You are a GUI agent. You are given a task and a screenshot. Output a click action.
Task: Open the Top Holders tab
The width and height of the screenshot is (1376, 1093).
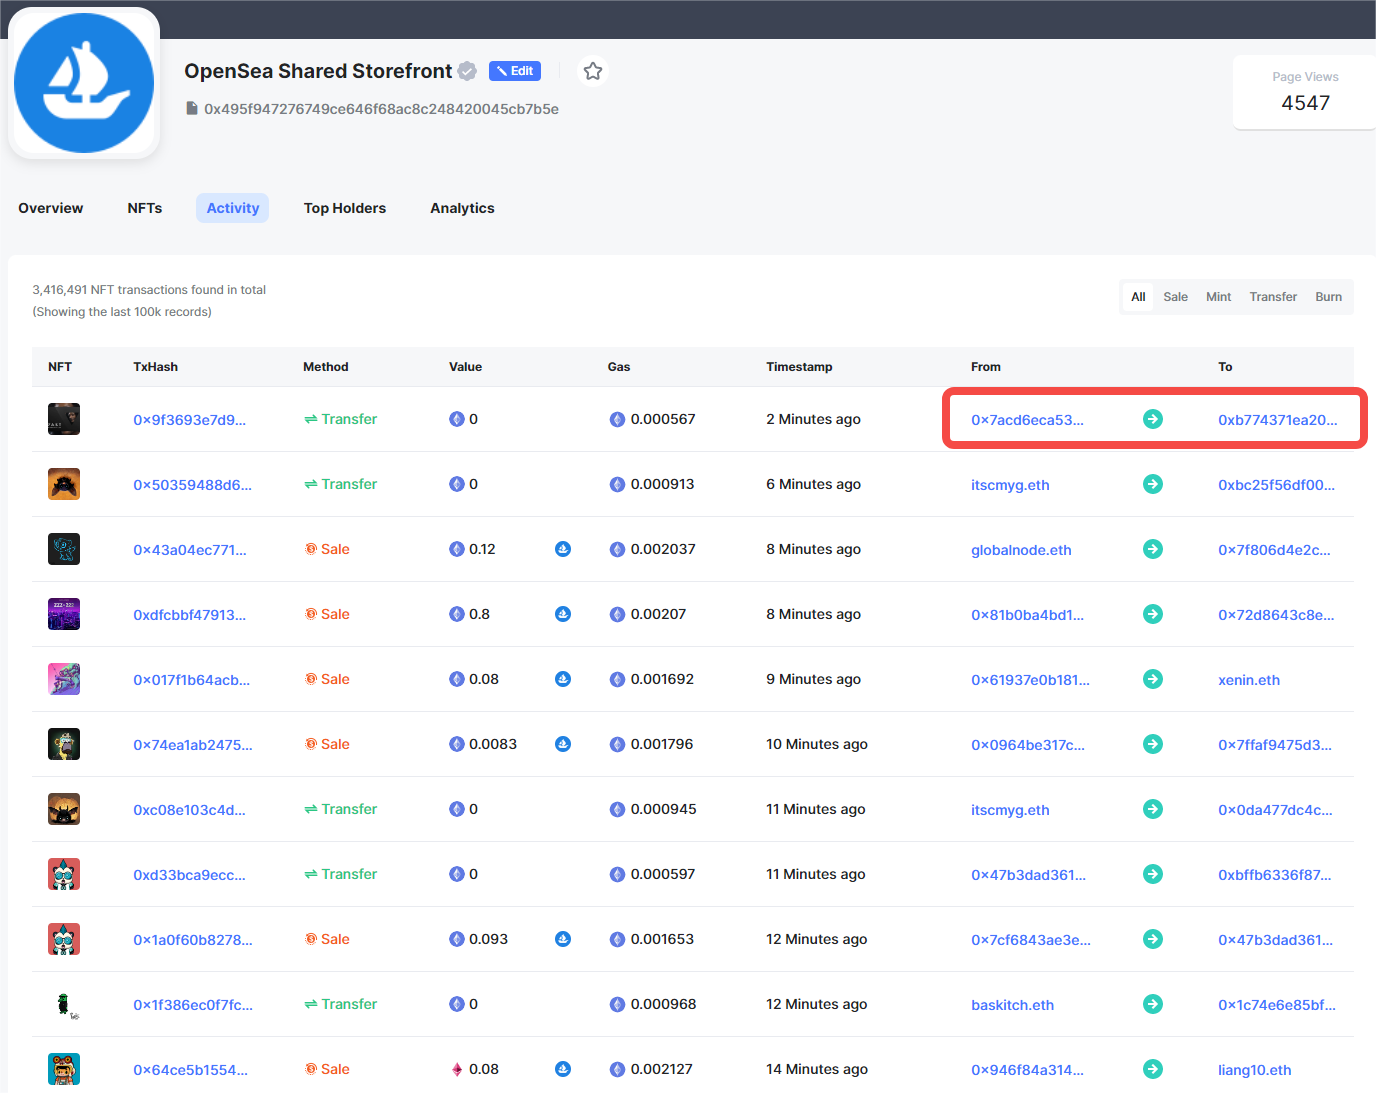[345, 208]
